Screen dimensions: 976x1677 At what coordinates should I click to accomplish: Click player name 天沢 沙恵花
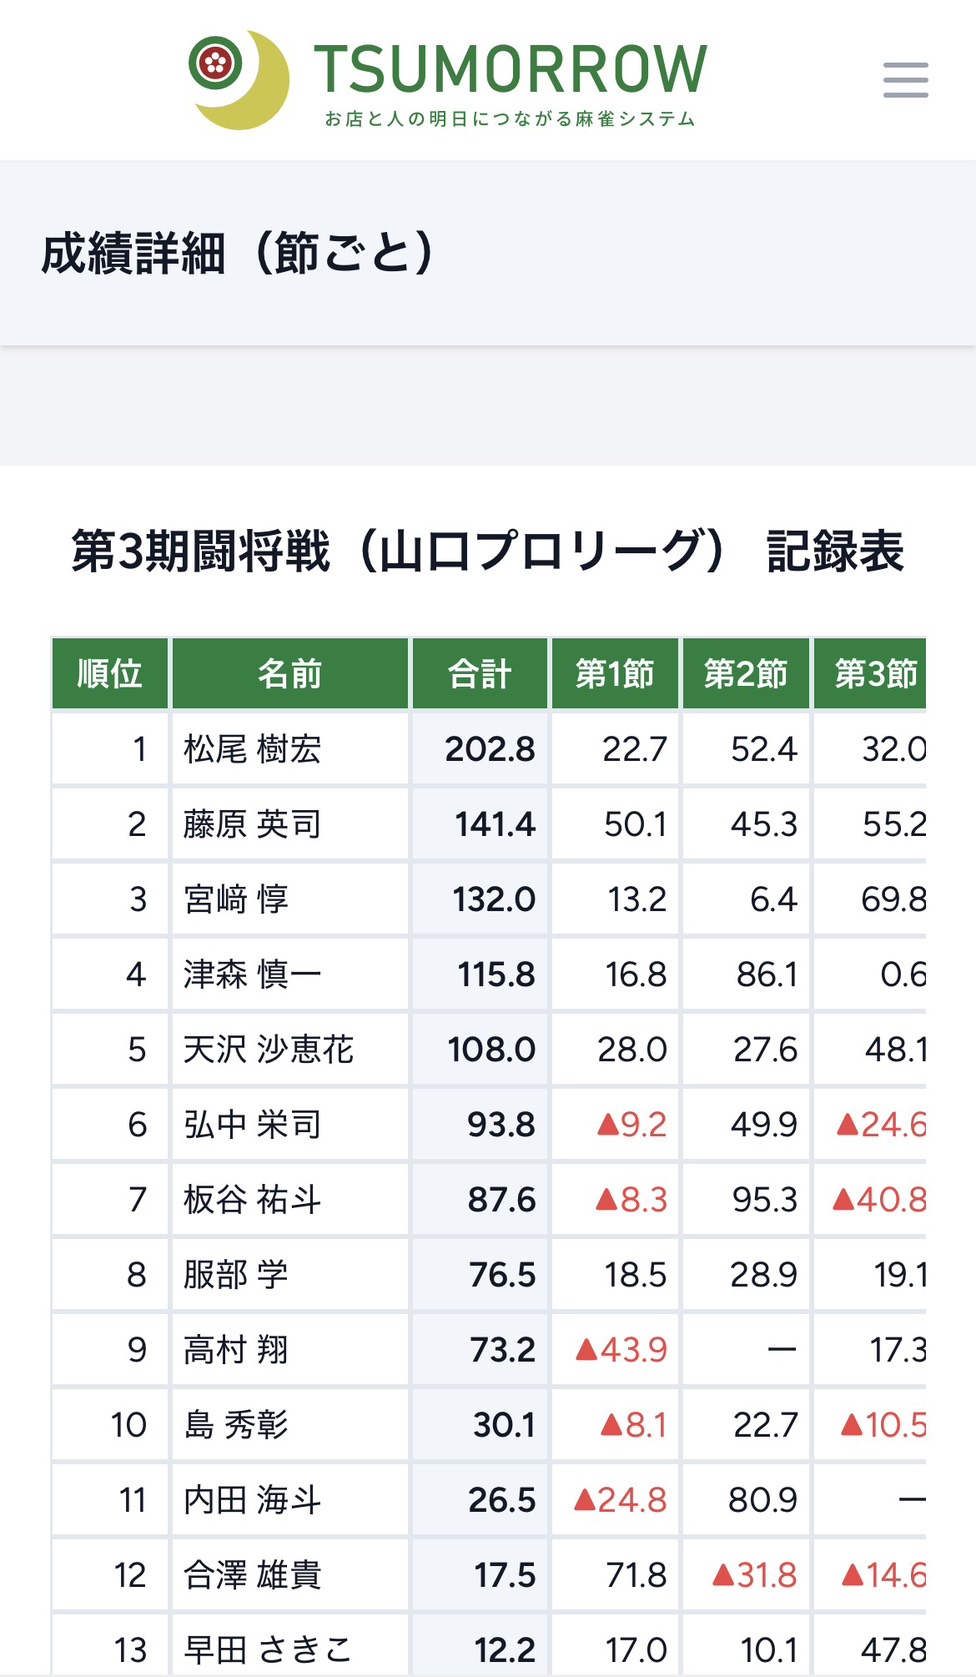(268, 1049)
